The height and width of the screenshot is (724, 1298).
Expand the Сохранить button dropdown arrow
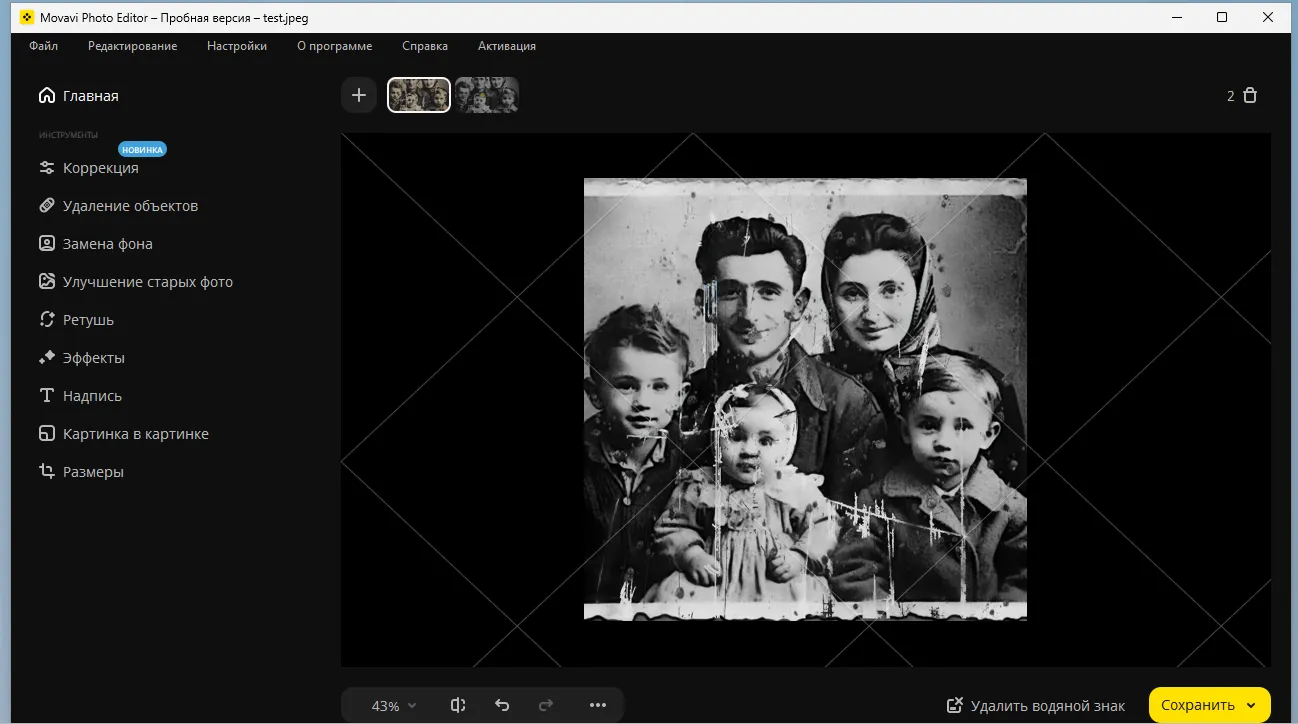1251,705
